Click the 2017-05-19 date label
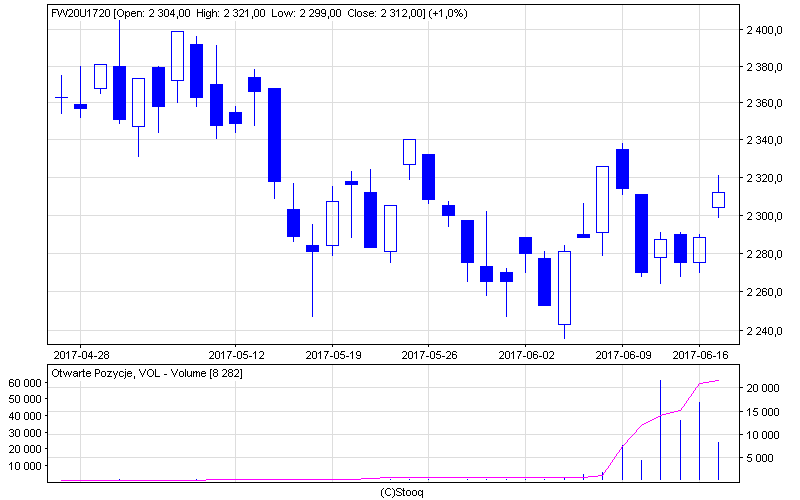 (x=333, y=355)
